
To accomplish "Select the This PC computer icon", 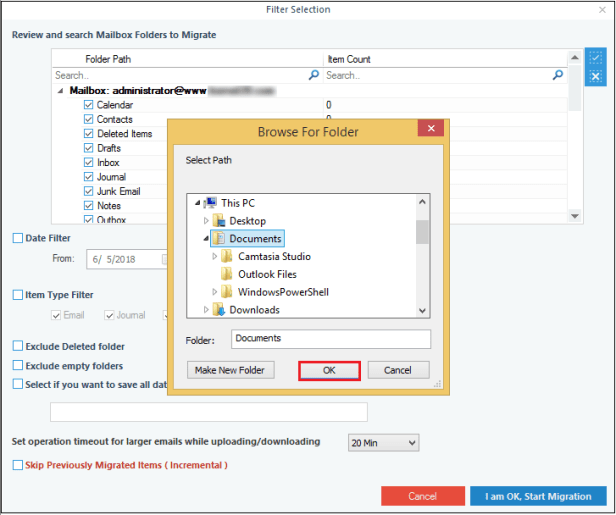I will tap(210, 202).
